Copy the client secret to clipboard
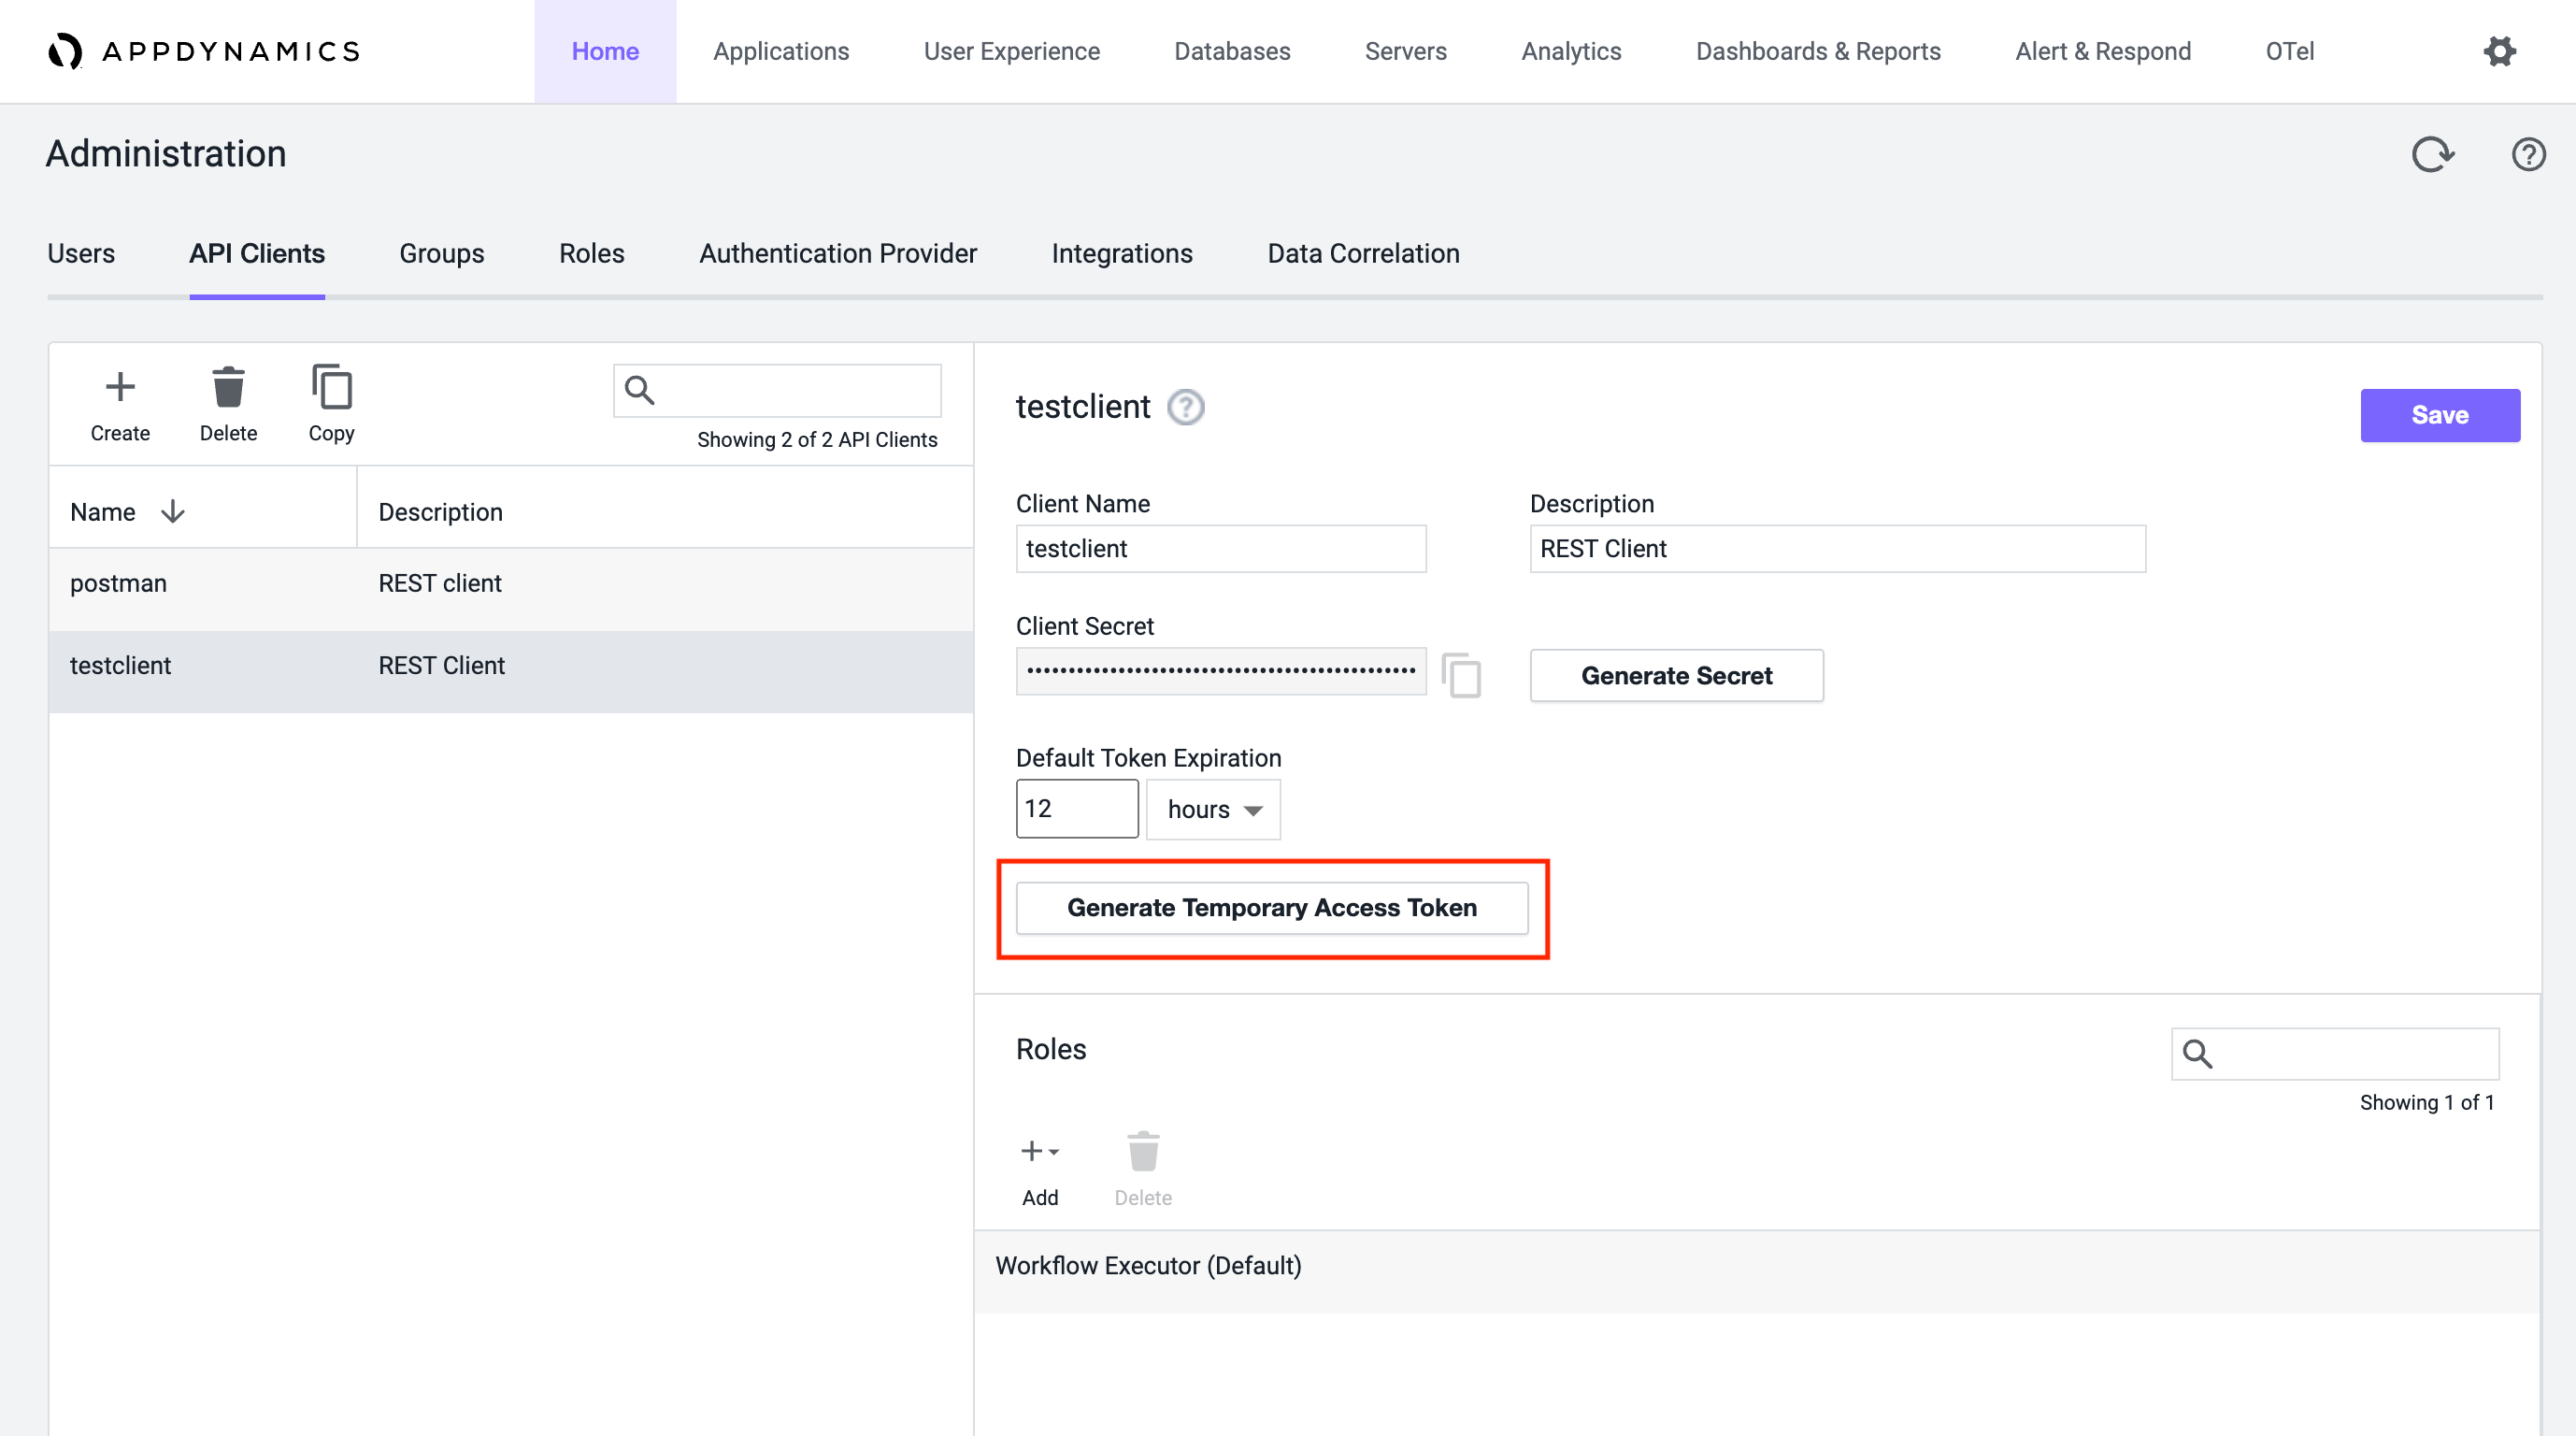This screenshot has height=1436, width=2576. (1461, 675)
